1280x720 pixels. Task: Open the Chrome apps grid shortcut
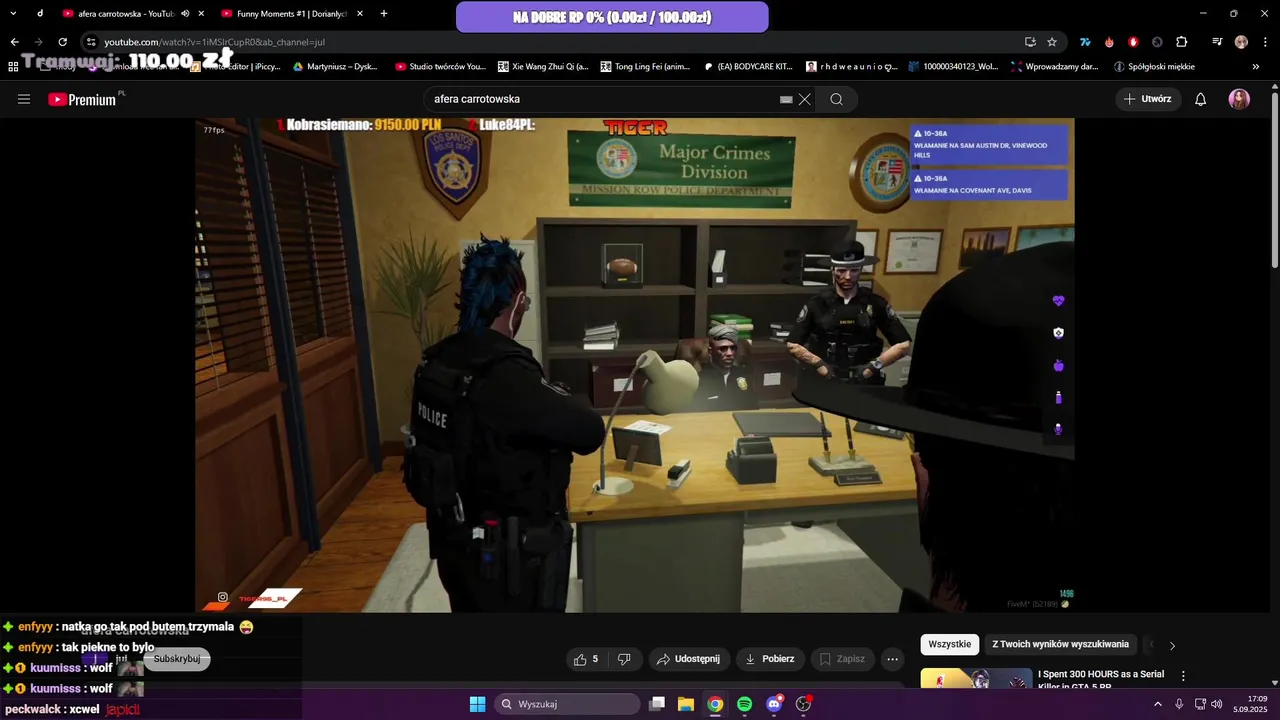click(x=13, y=67)
